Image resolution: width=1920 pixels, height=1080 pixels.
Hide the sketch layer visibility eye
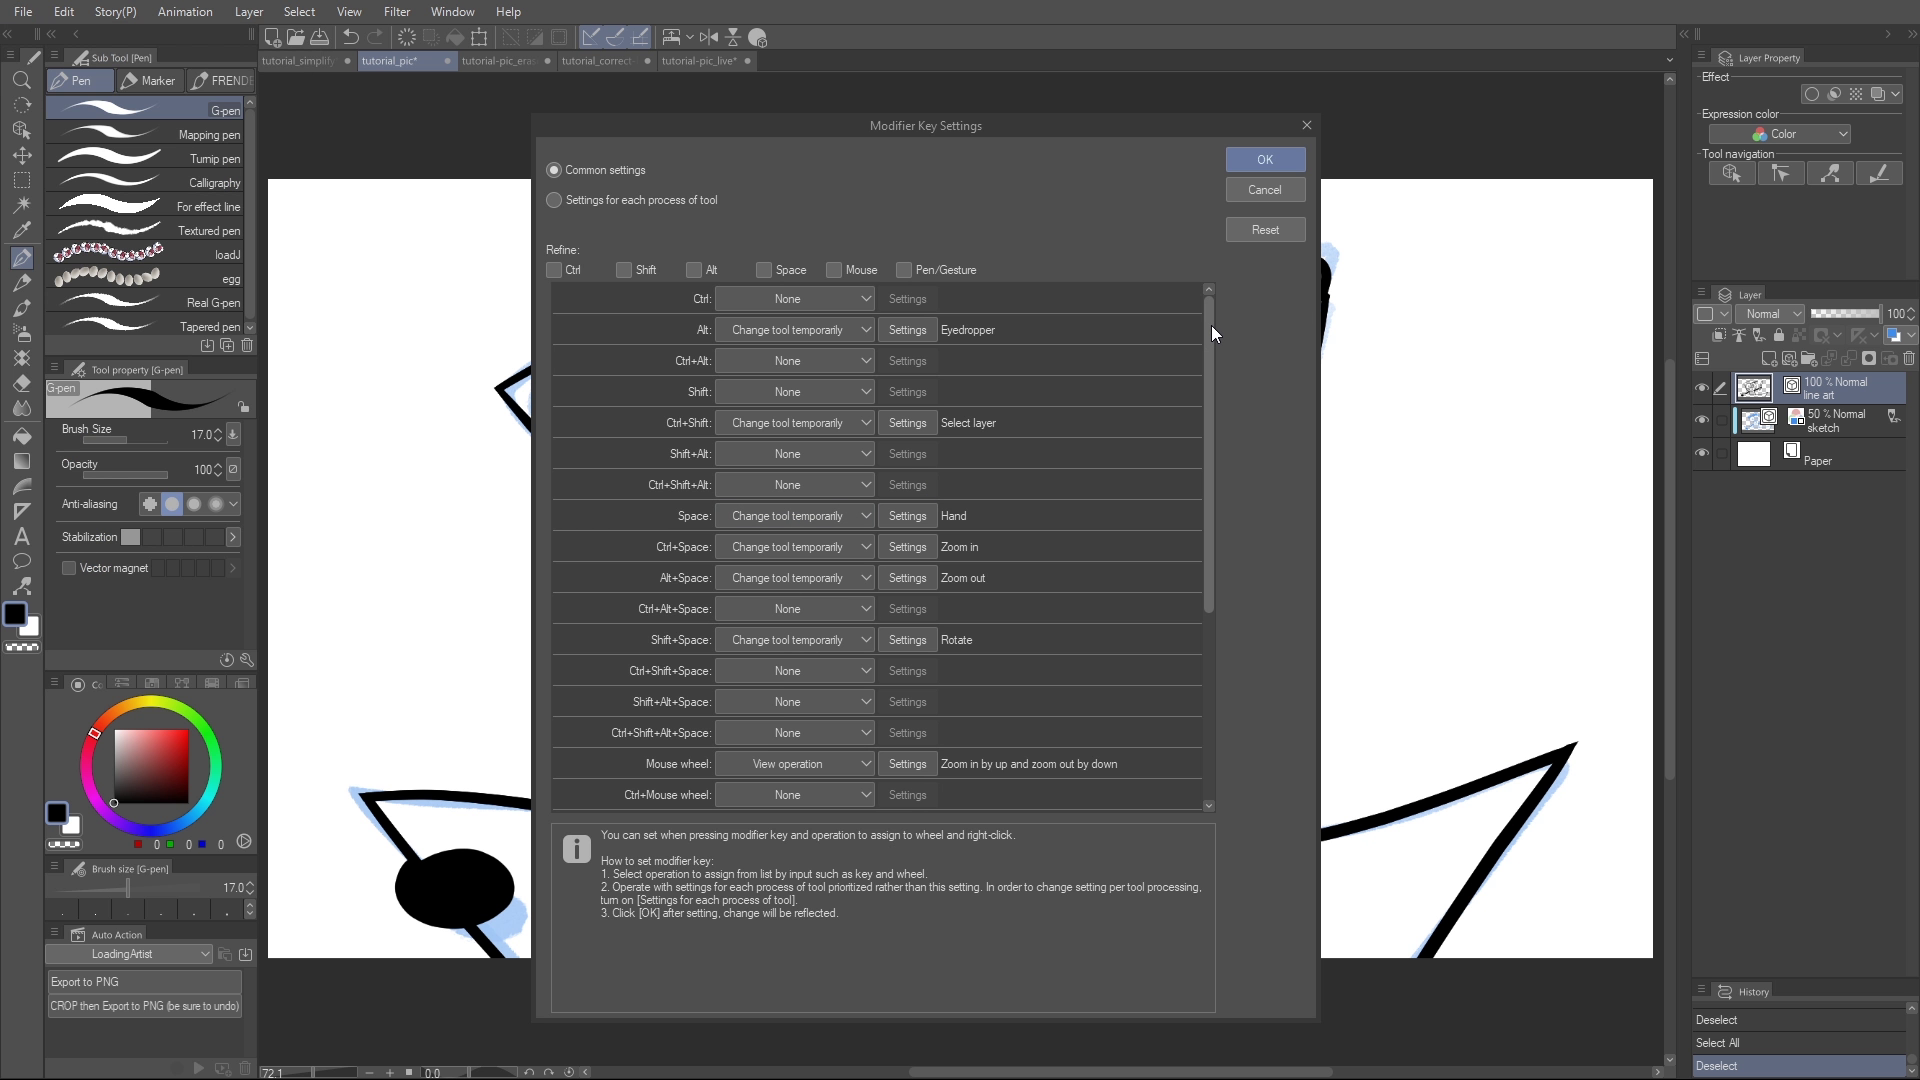coord(1702,420)
